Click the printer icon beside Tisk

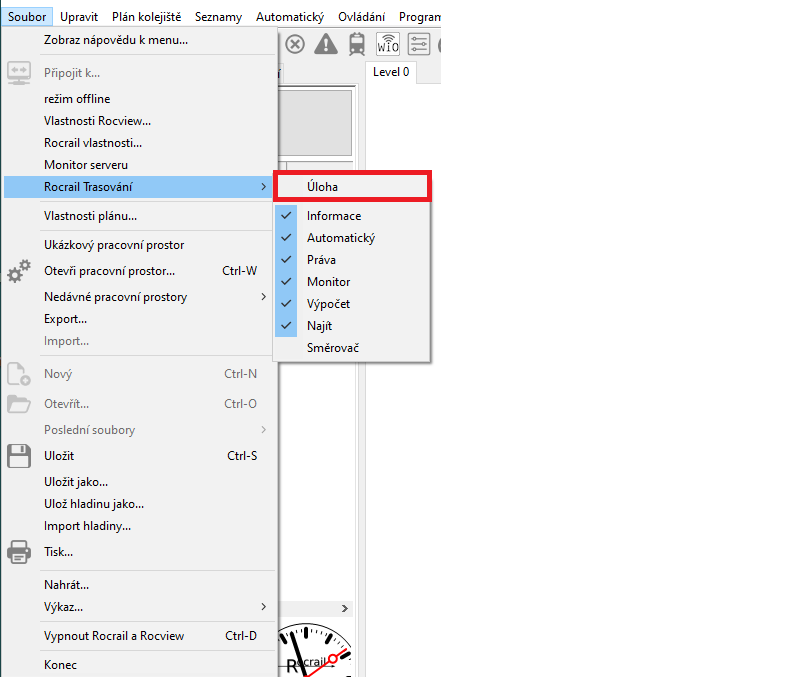tap(19, 552)
